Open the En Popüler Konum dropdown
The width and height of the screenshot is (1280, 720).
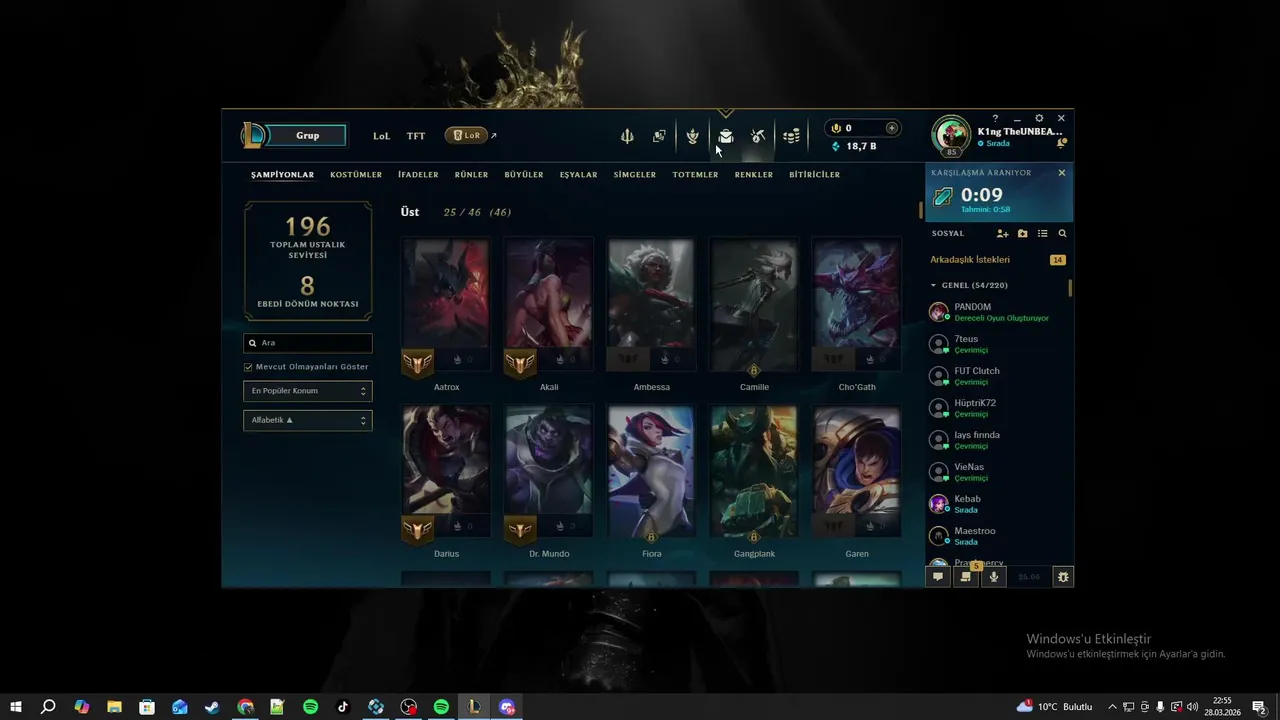(308, 391)
